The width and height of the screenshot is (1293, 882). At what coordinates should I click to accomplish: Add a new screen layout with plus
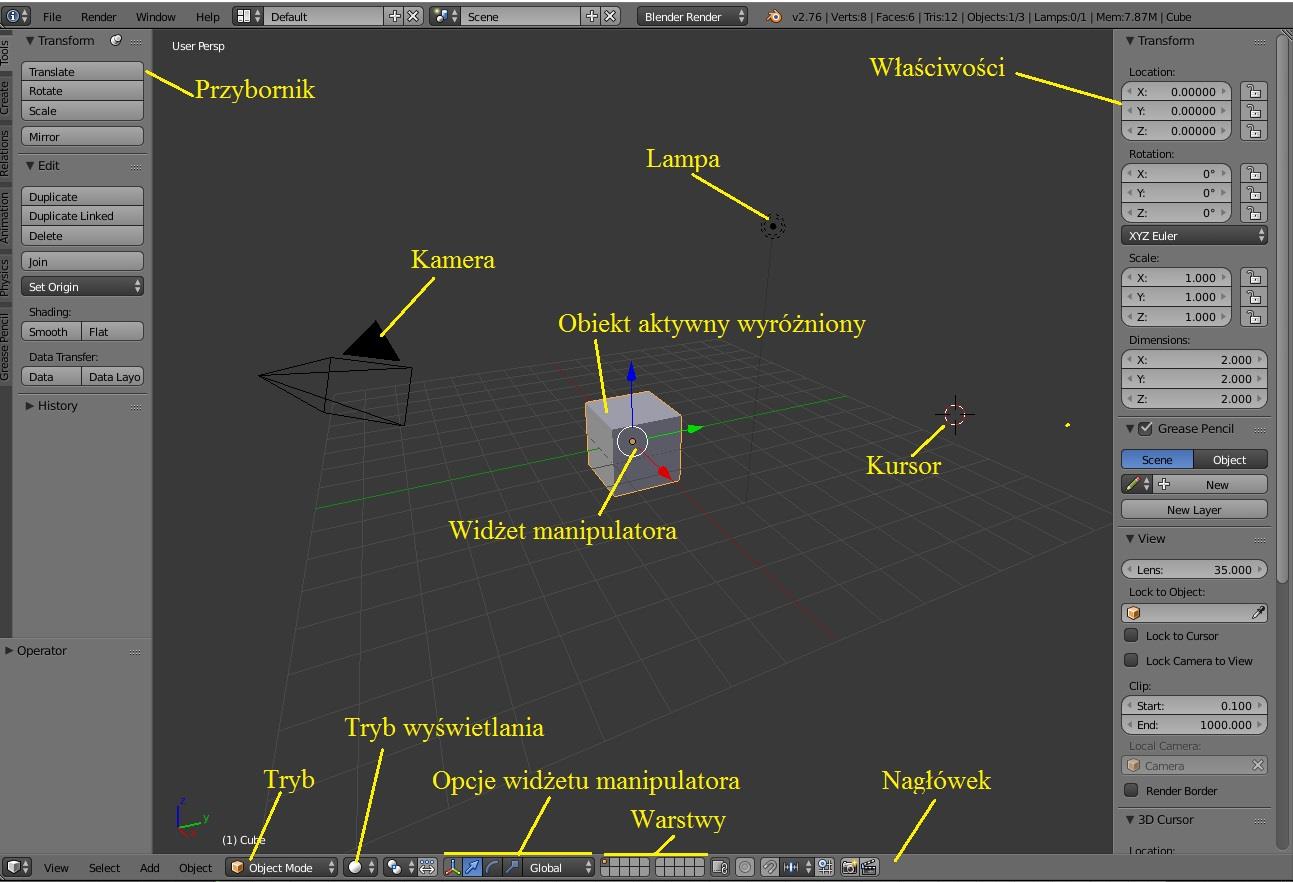395,16
